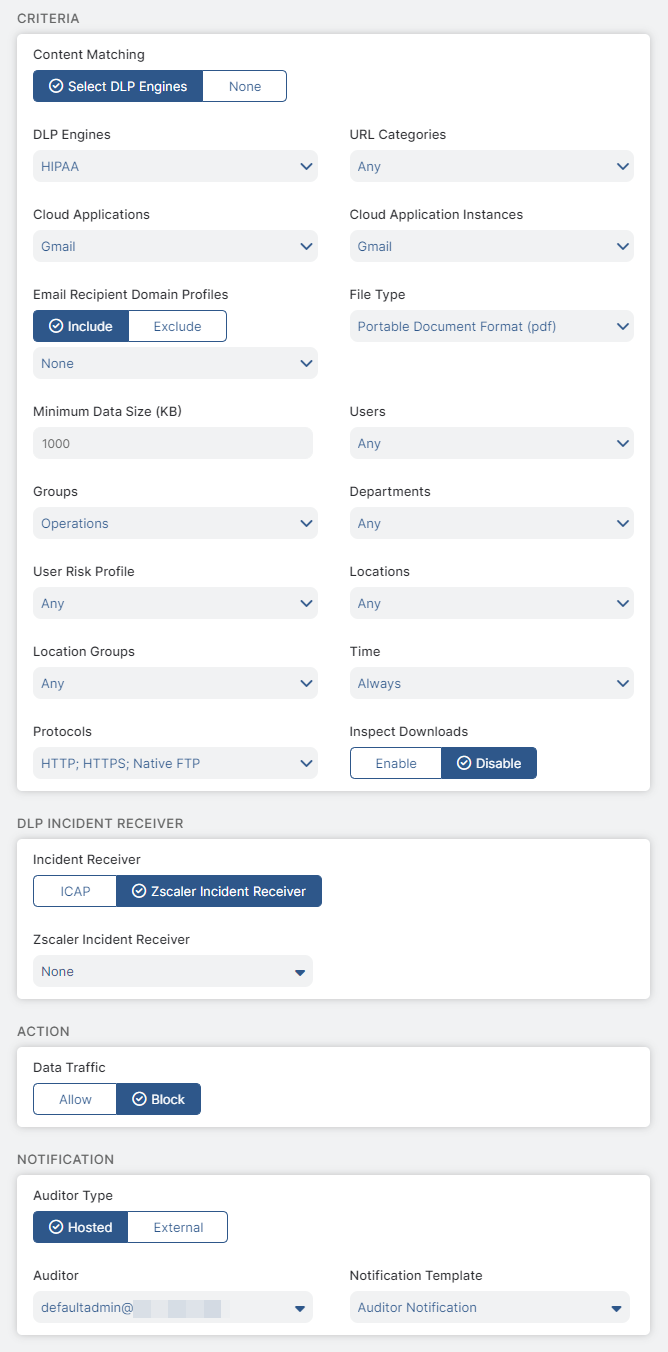Expand the Protocols dropdown
The width and height of the screenshot is (668, 1352).
(x=175, y=763)
